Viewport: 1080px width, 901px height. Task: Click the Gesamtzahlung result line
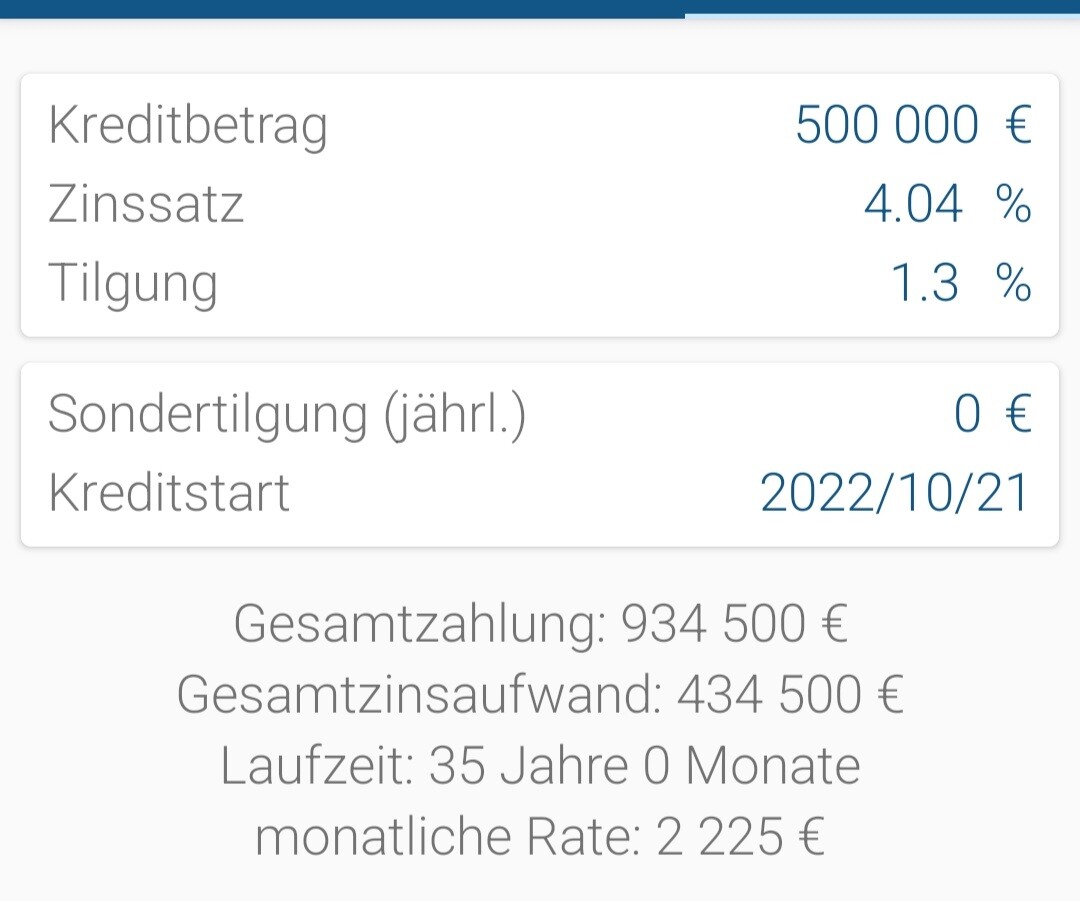[x=540, y=625]
